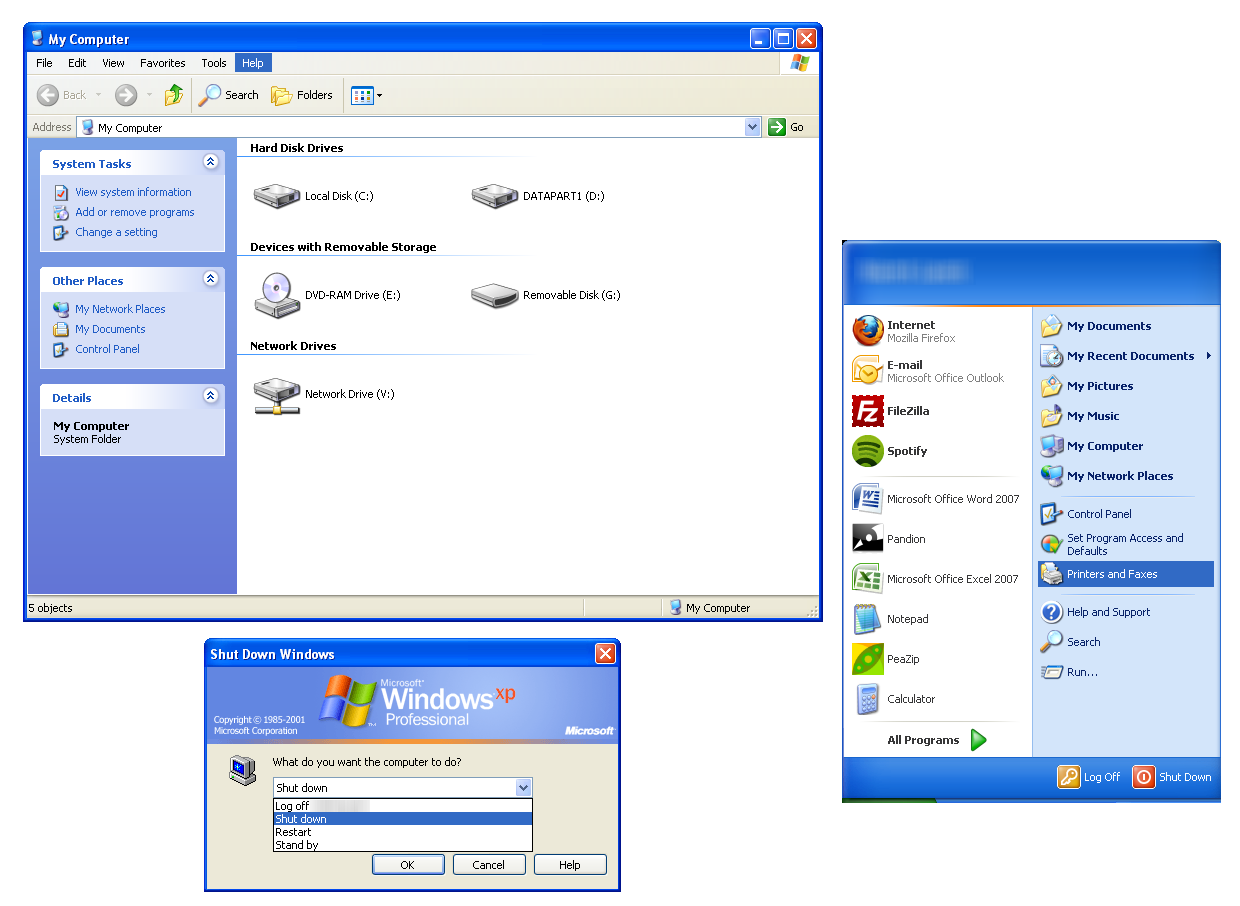
Task: Open Search in the My Computer toolbar
Action: (x=229, y=95)
